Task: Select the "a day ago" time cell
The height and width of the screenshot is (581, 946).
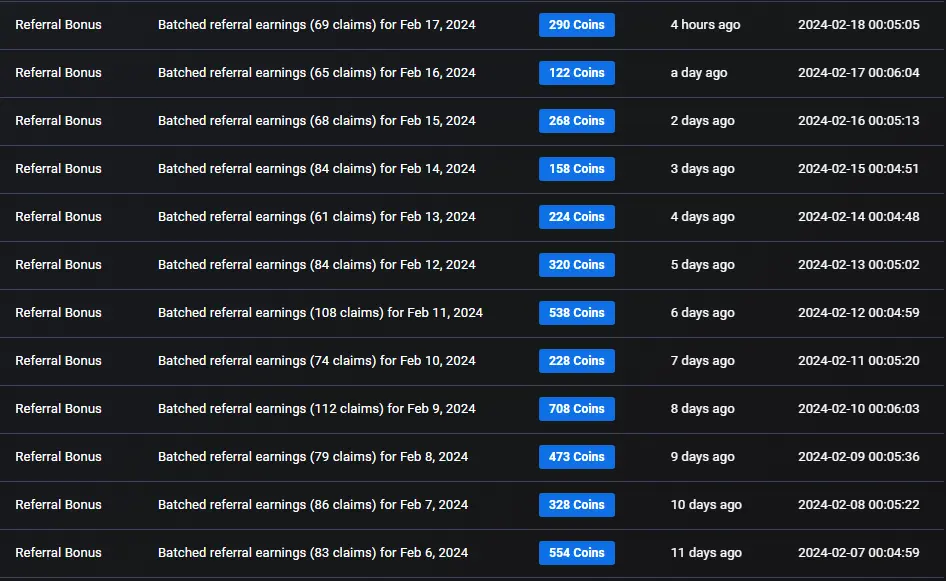Action: tap(699, 73)
